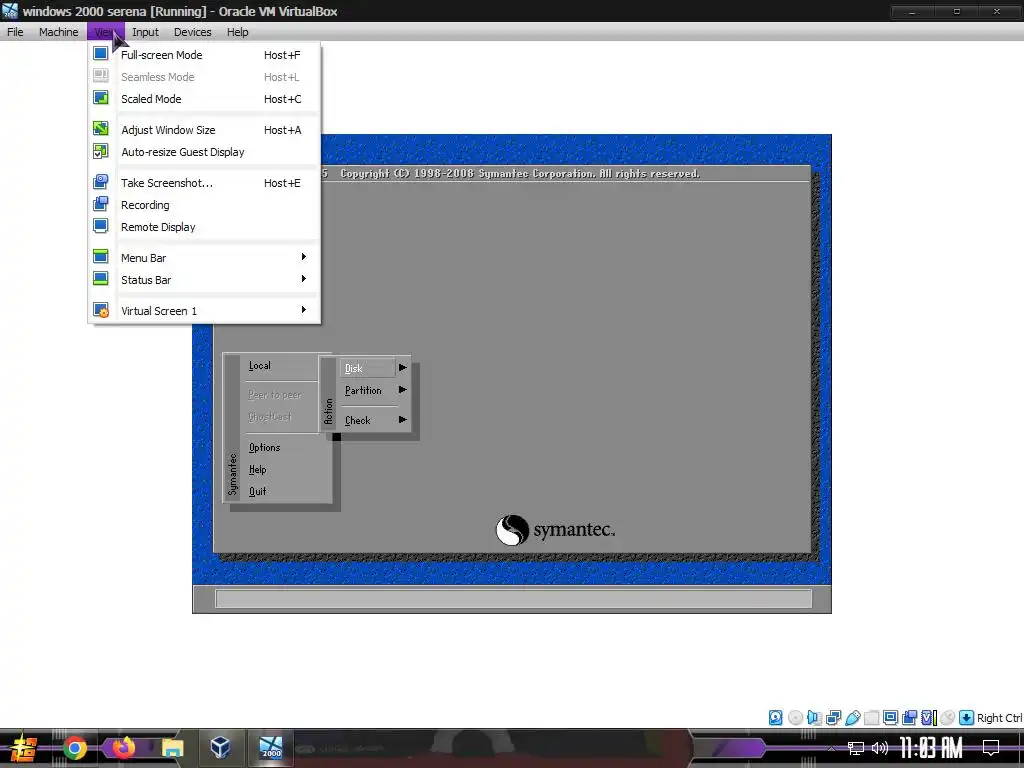Open the File menu

coord(15,32)
